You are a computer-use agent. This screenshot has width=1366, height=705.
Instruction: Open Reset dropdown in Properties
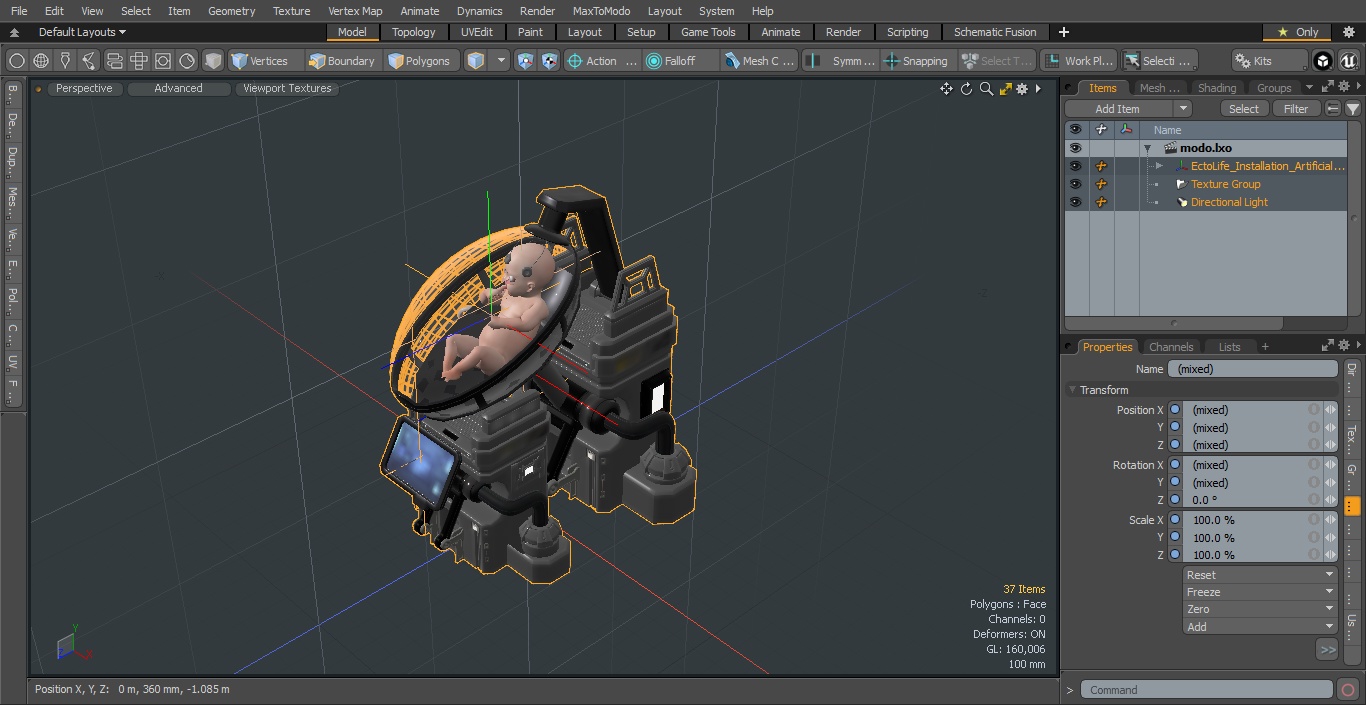[x=1260, y=575]
